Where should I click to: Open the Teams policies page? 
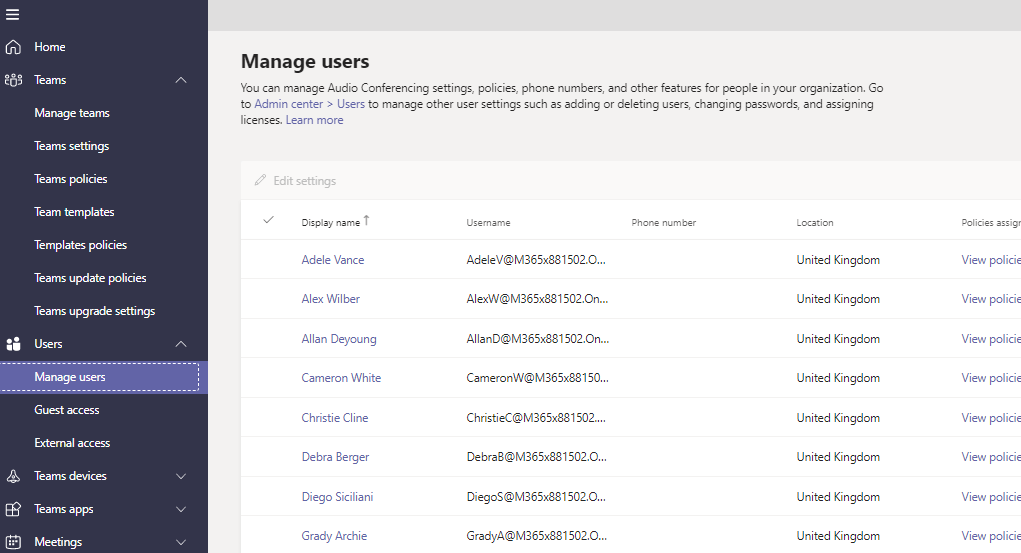point(71,179)
